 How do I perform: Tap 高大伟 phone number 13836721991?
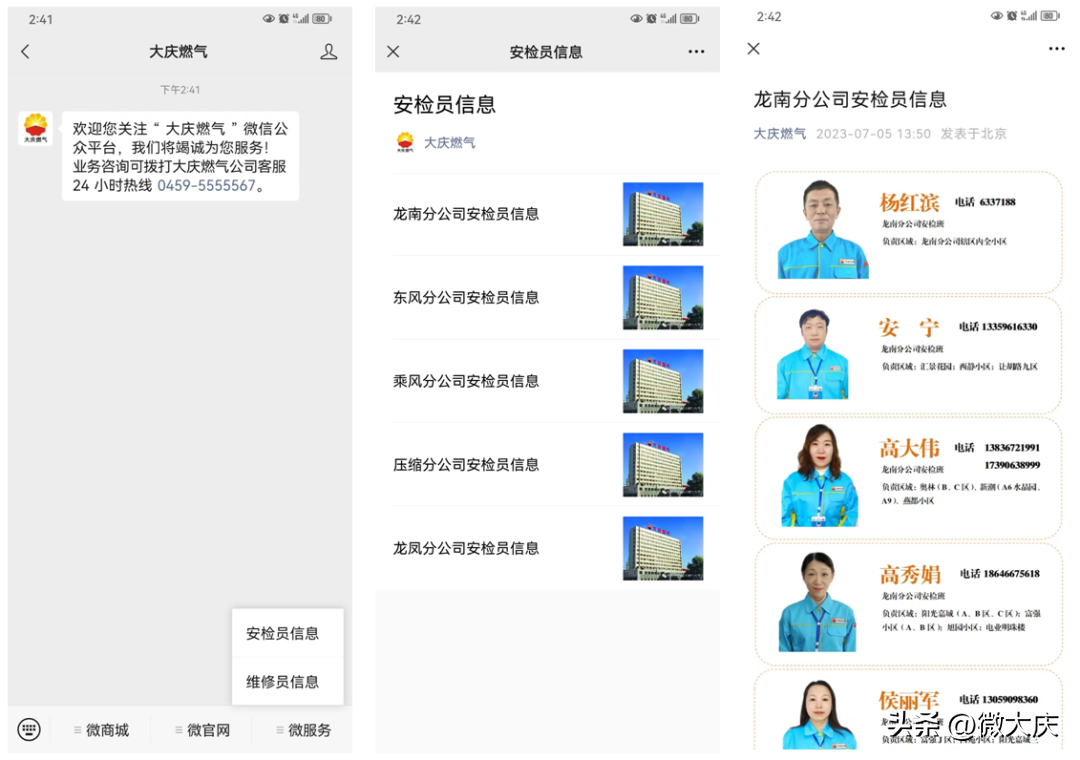1012,447
